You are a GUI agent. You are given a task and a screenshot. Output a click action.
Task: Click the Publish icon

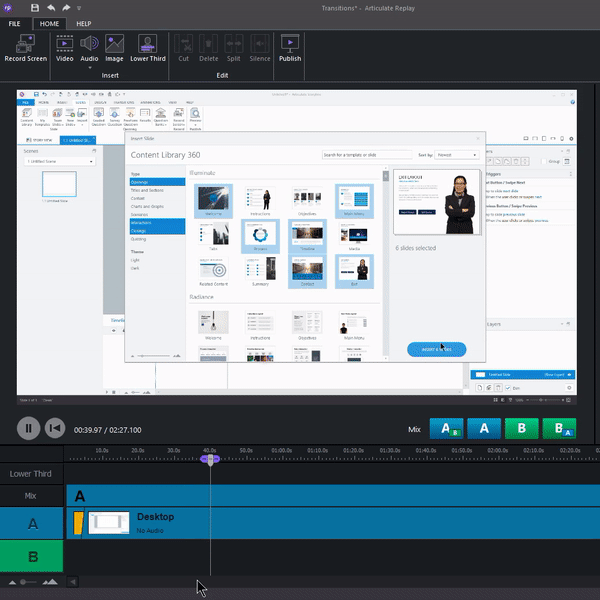tap(290, 44)
